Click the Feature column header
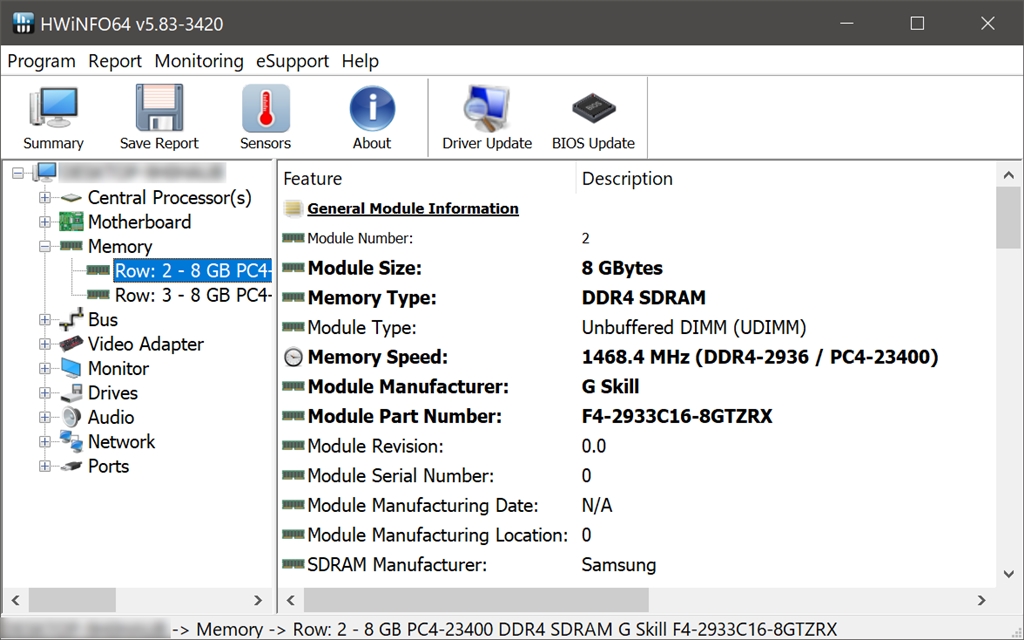Image resolution: width=1024 pixels, height=640 pixels. (313, 179)
